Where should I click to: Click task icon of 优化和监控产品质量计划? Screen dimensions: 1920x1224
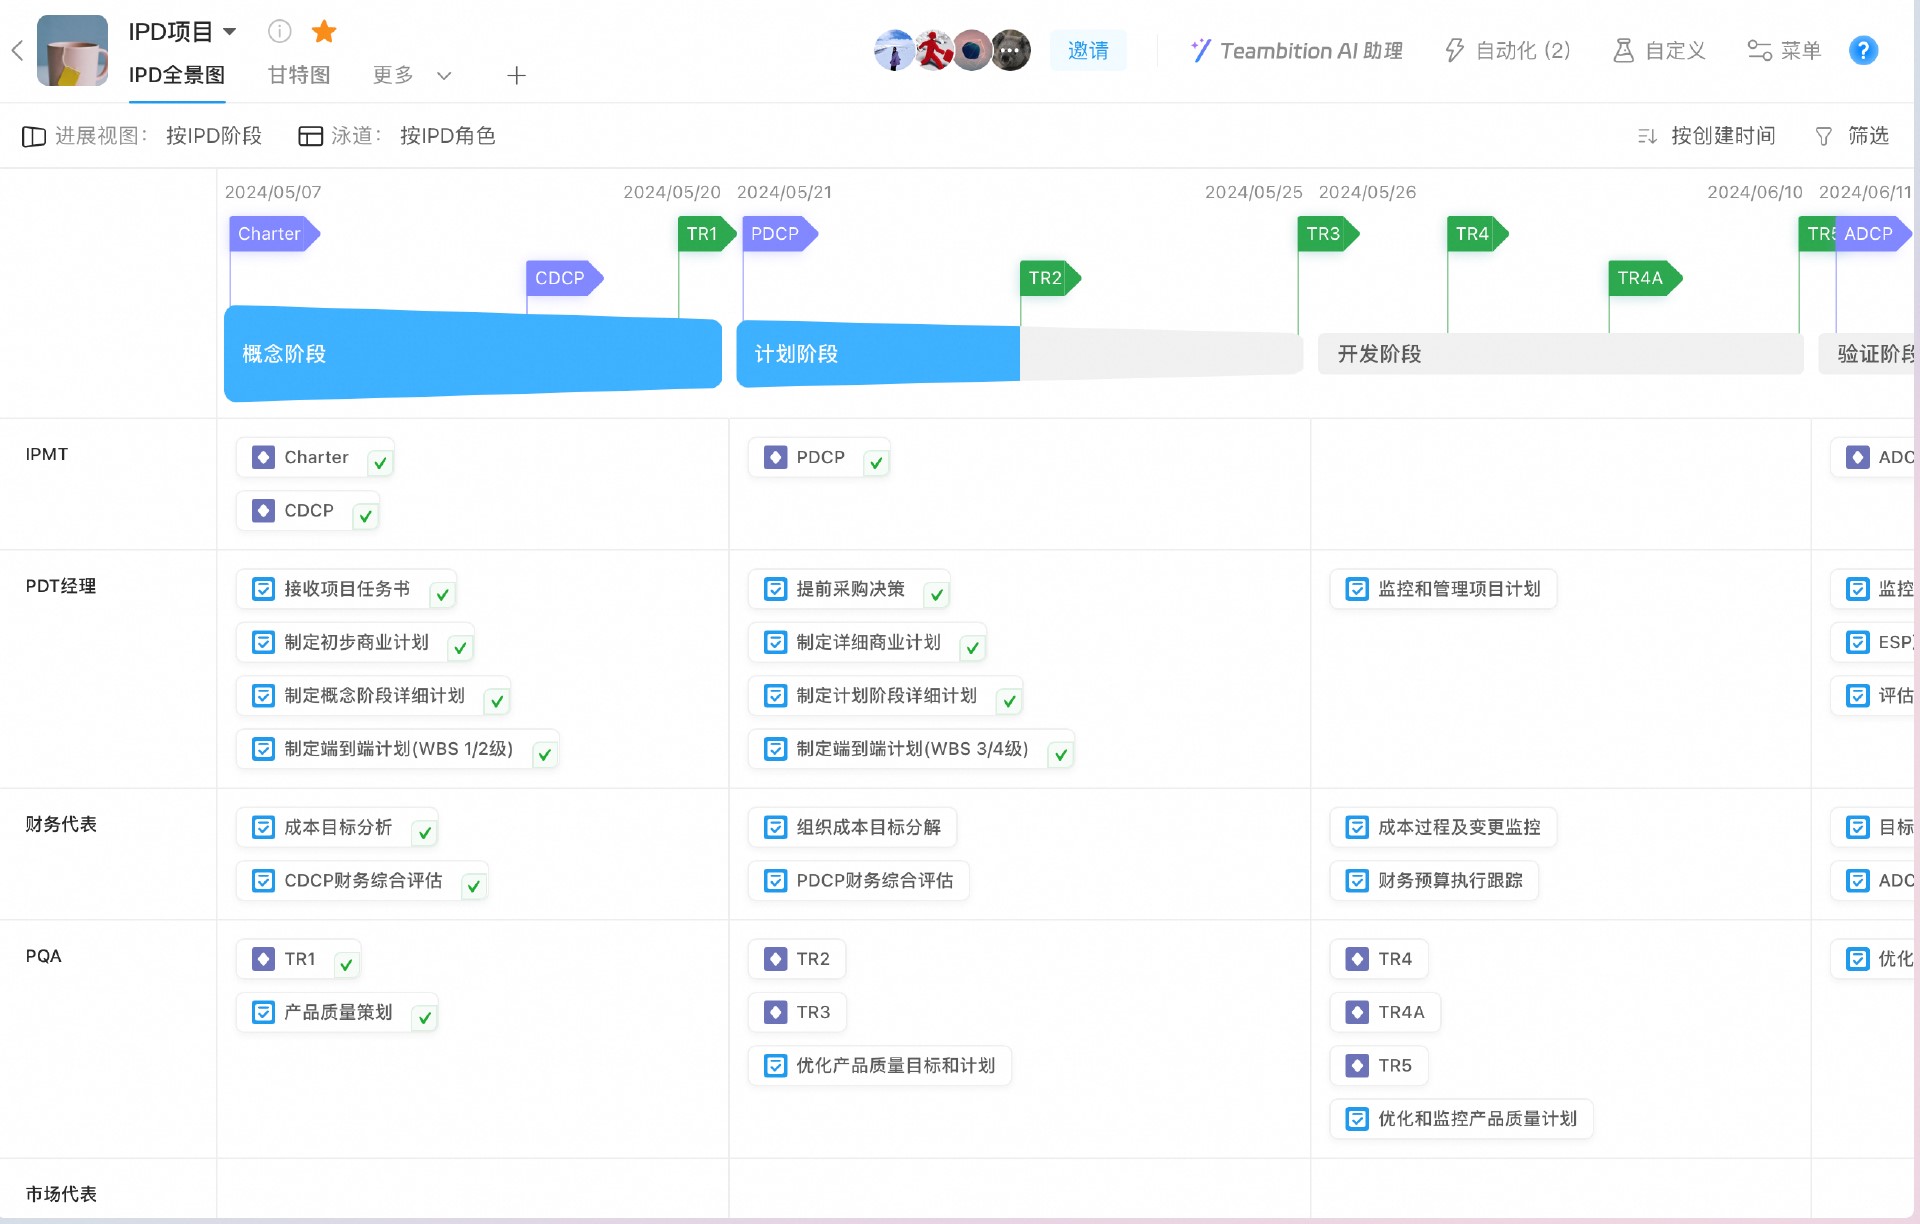[1357, 1118]
